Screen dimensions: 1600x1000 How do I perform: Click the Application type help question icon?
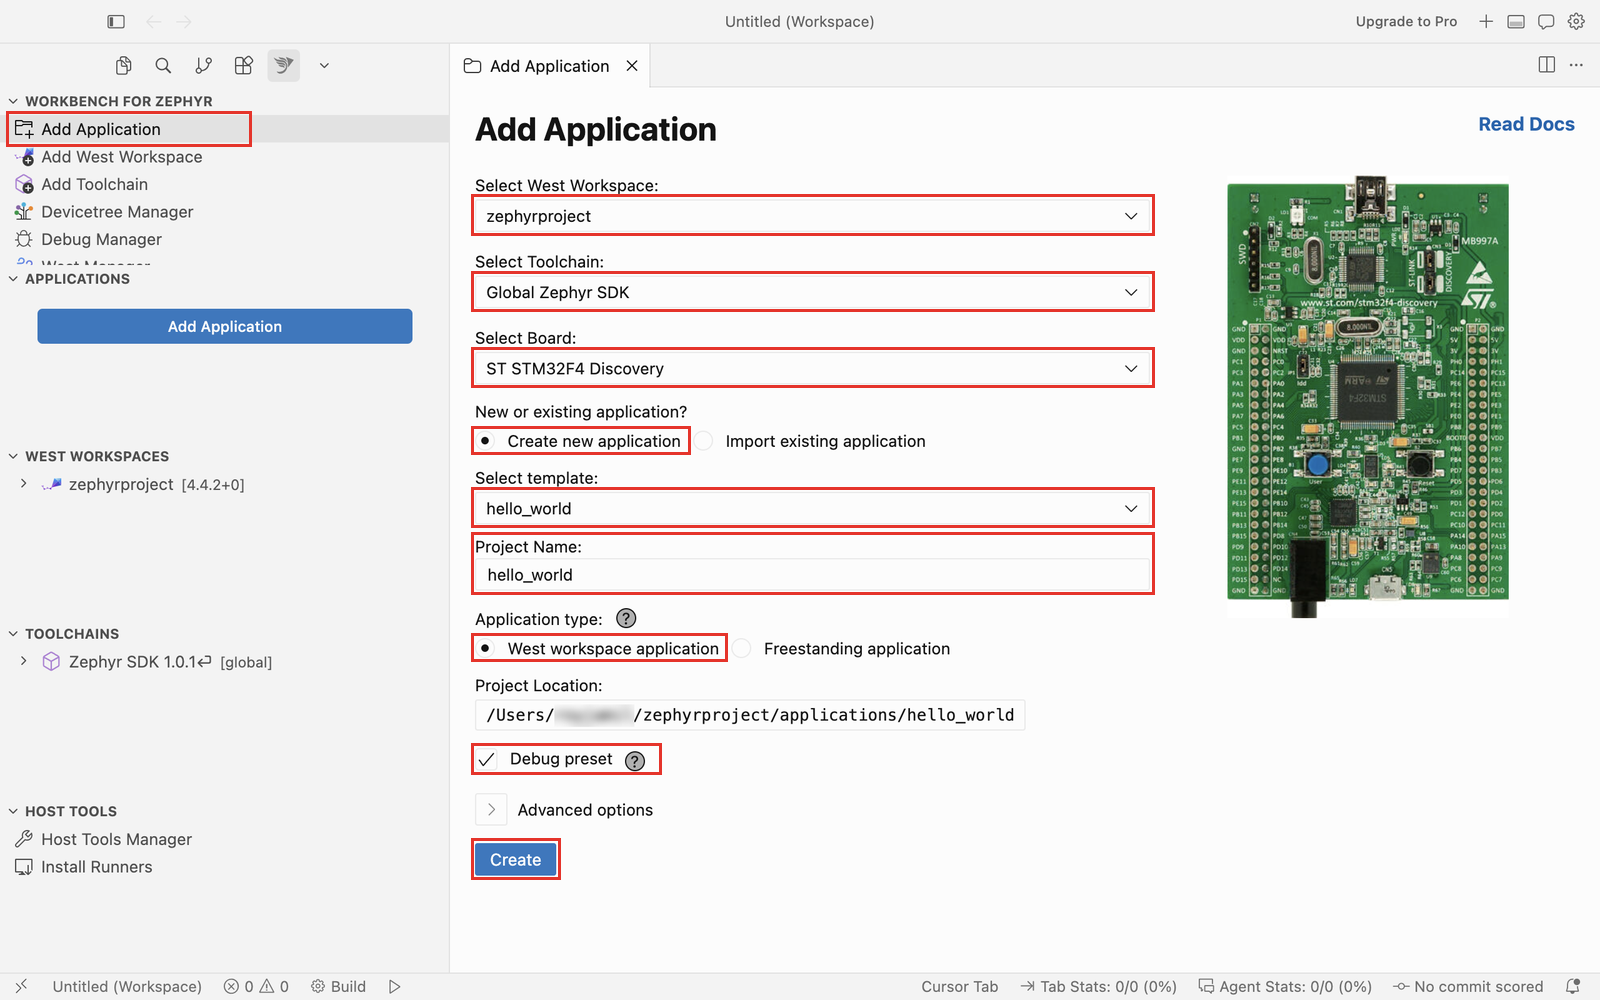tap(626, 619)
